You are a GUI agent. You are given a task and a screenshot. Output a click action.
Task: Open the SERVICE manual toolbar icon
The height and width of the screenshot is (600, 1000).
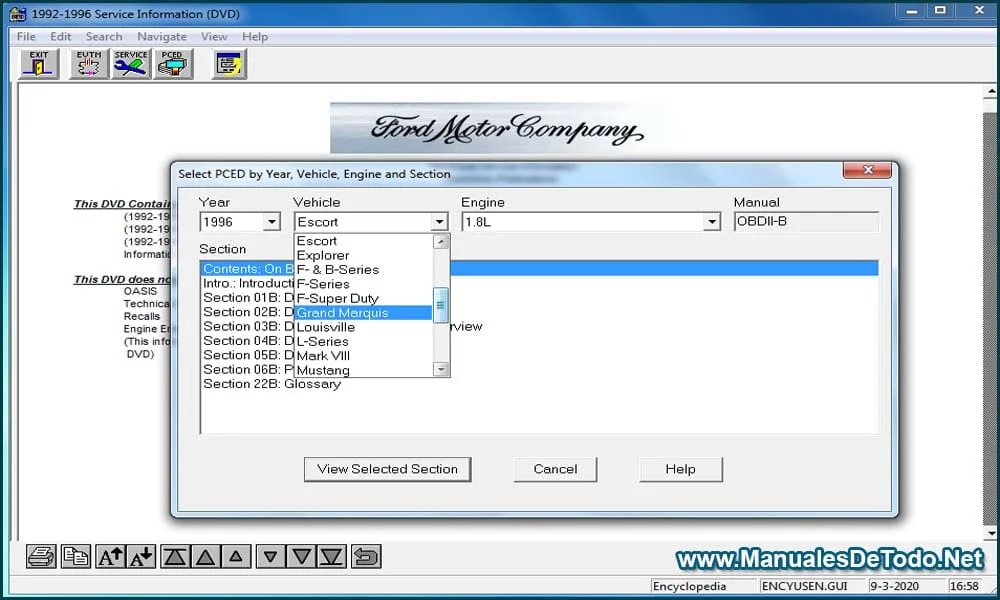click(131, 64)
